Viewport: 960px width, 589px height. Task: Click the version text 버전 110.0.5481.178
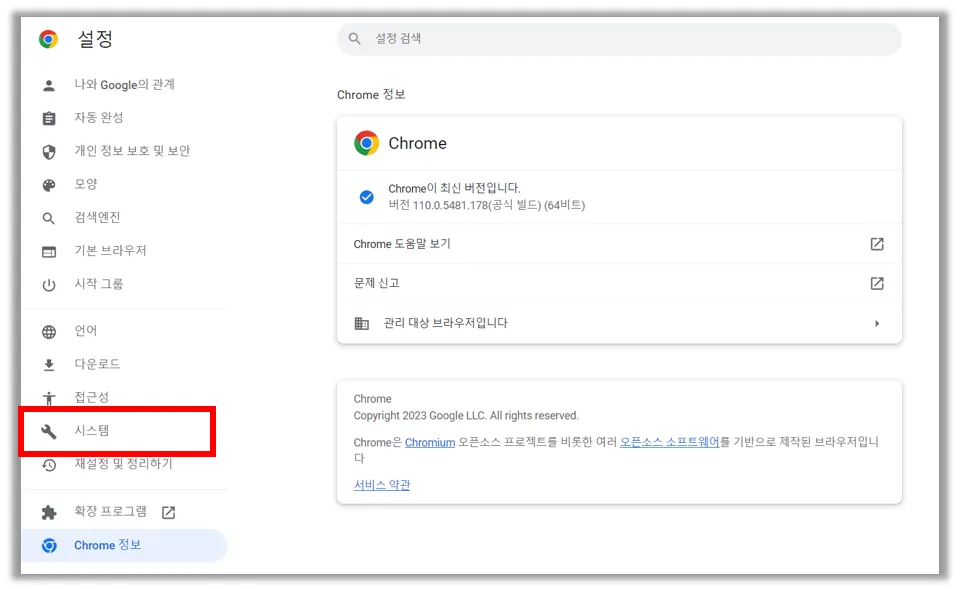tap(487, 205)
